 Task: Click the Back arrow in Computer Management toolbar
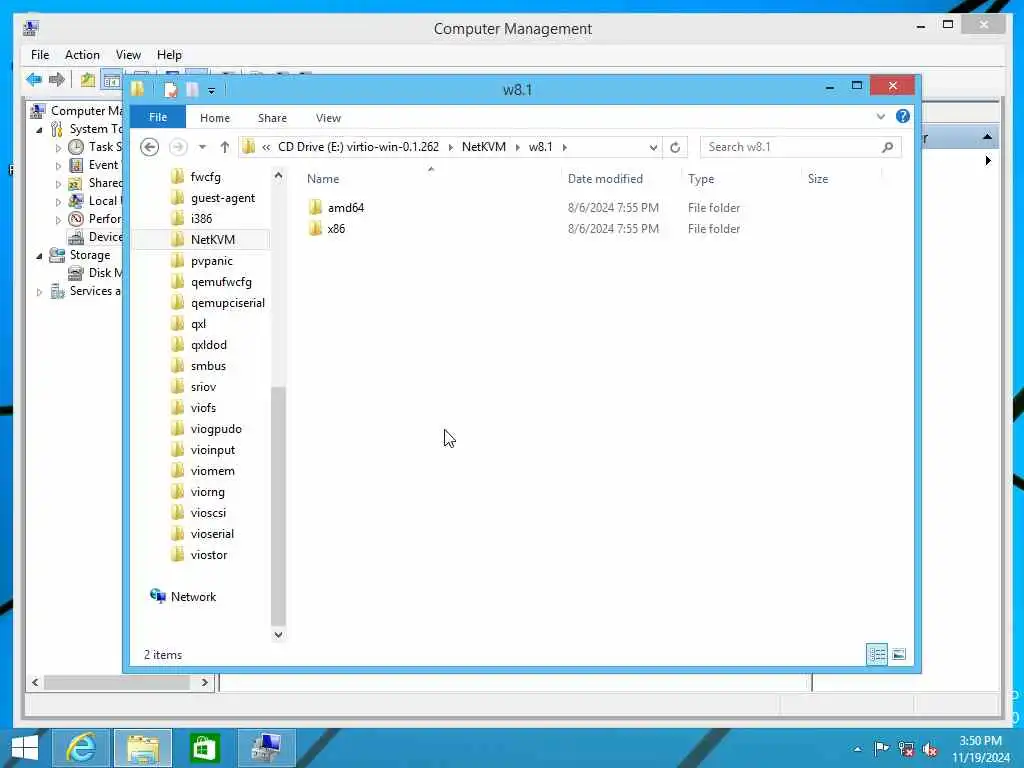pyautogui.click(x=34, y=80)
